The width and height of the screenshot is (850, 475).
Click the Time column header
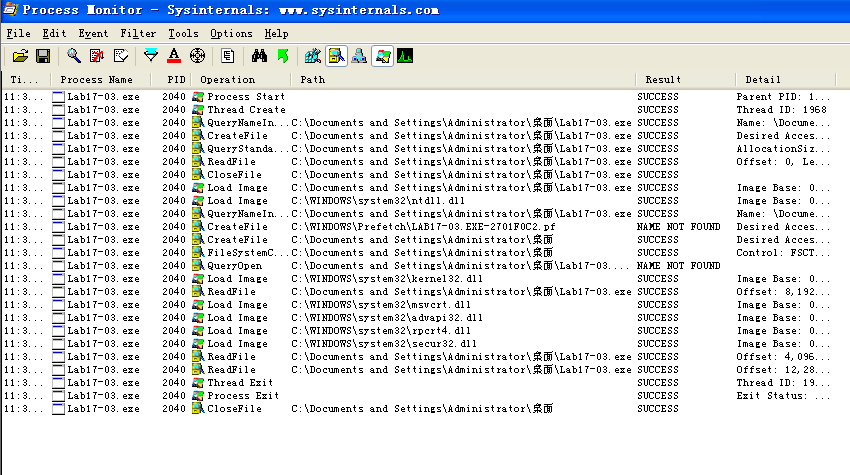pyautogui.click(x=26, y=80)
